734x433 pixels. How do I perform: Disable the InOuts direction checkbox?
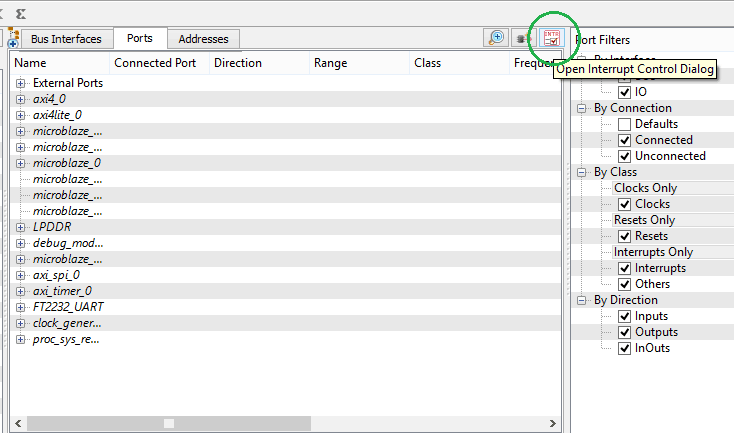[625, 348]
